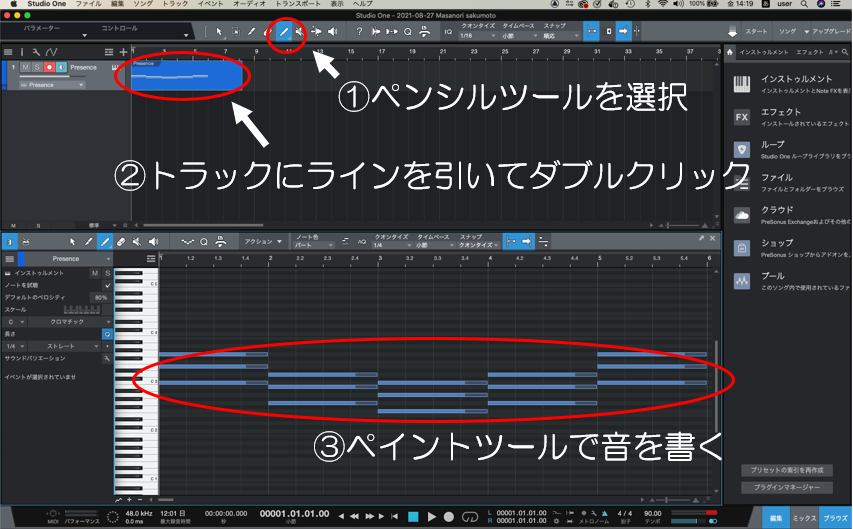This screenshot has width=853, height=529.
Task: Click the question mark help icon
Action: 359,32
